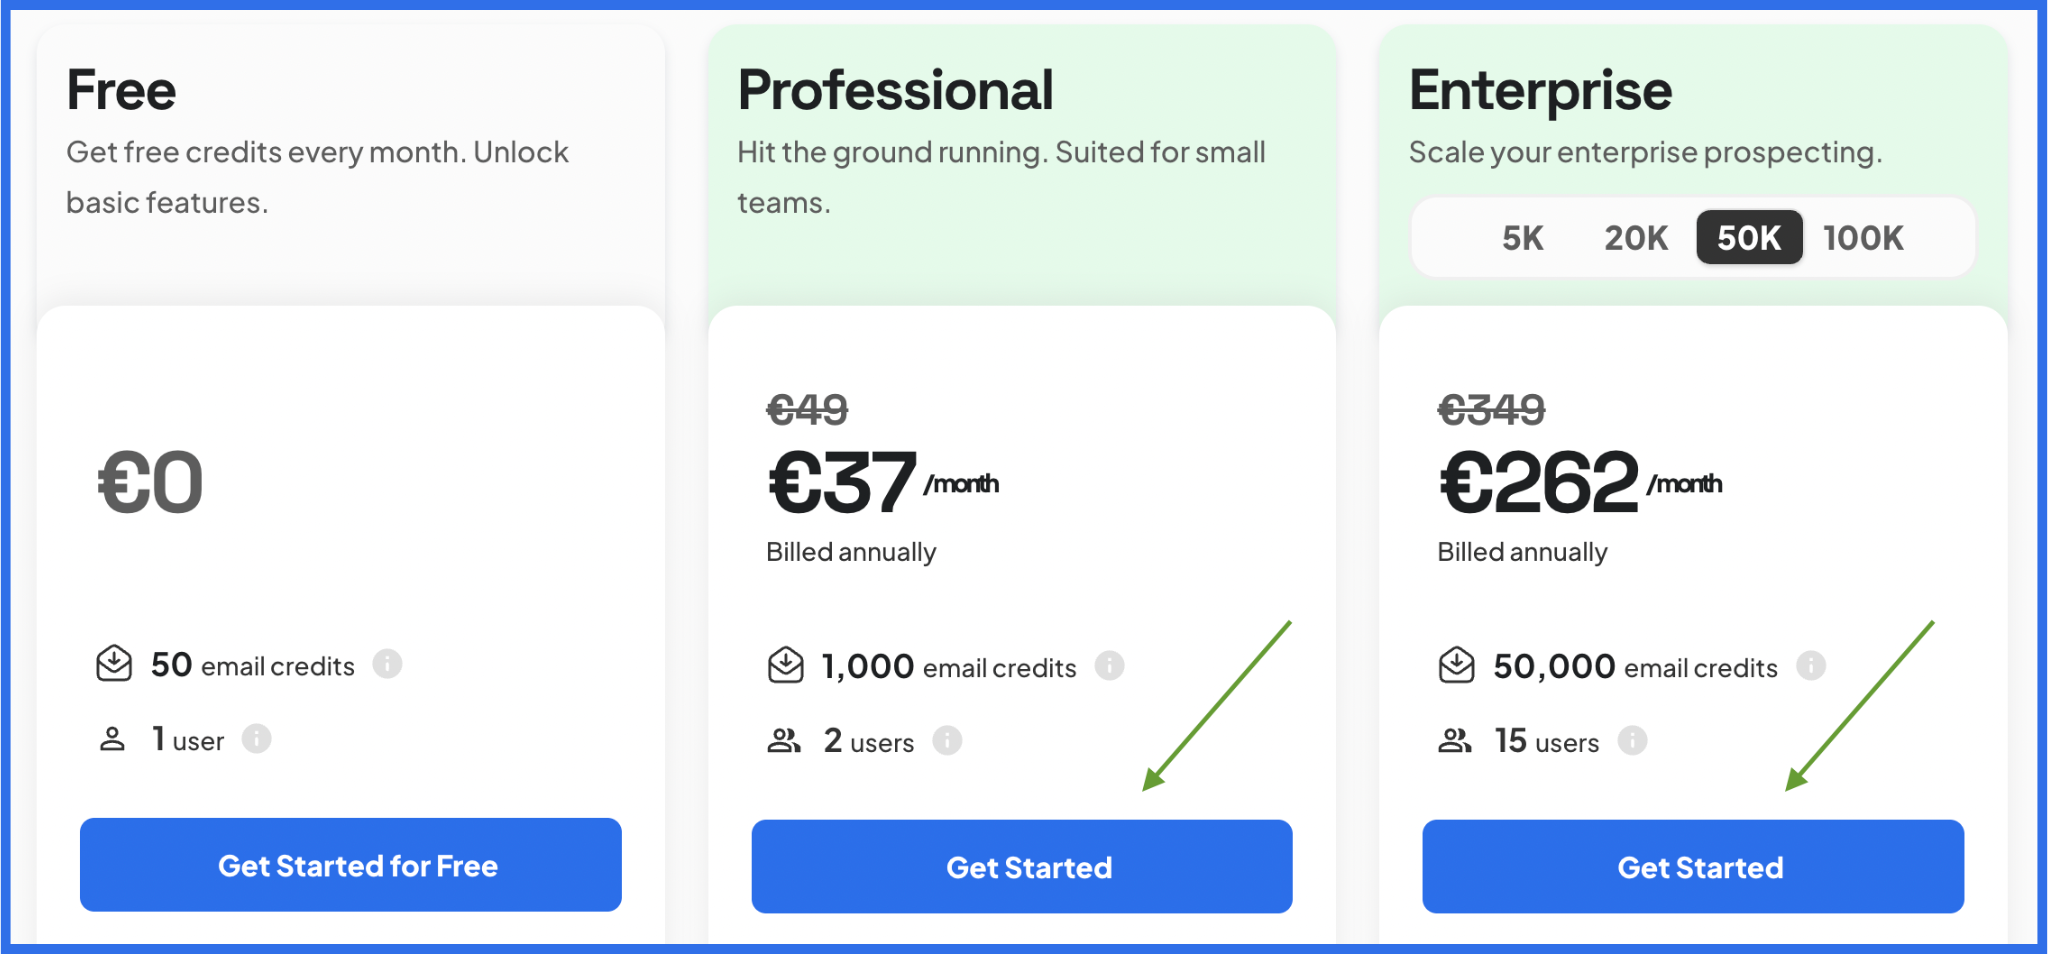
Task: Select the 20K Enterprise credit tier
Action: coord(1637,238)
